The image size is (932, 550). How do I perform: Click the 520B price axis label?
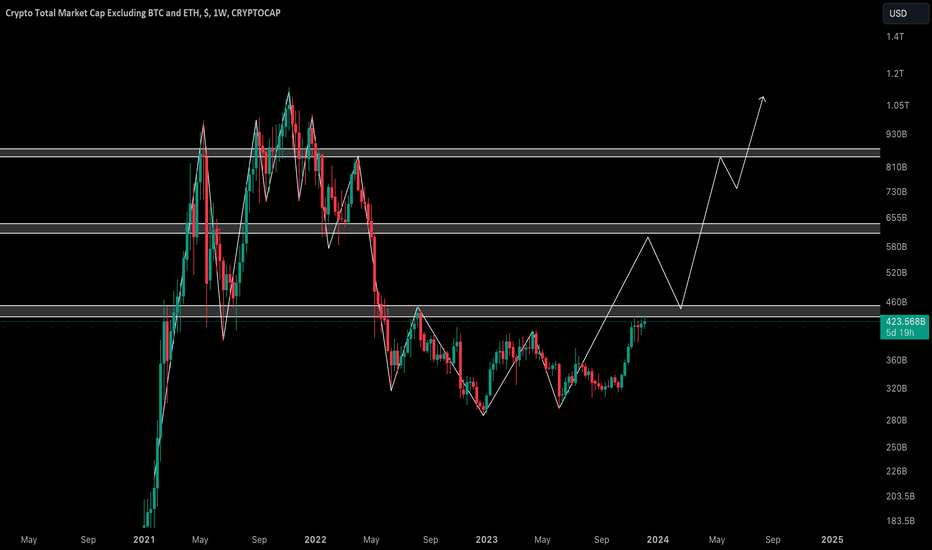896,273
